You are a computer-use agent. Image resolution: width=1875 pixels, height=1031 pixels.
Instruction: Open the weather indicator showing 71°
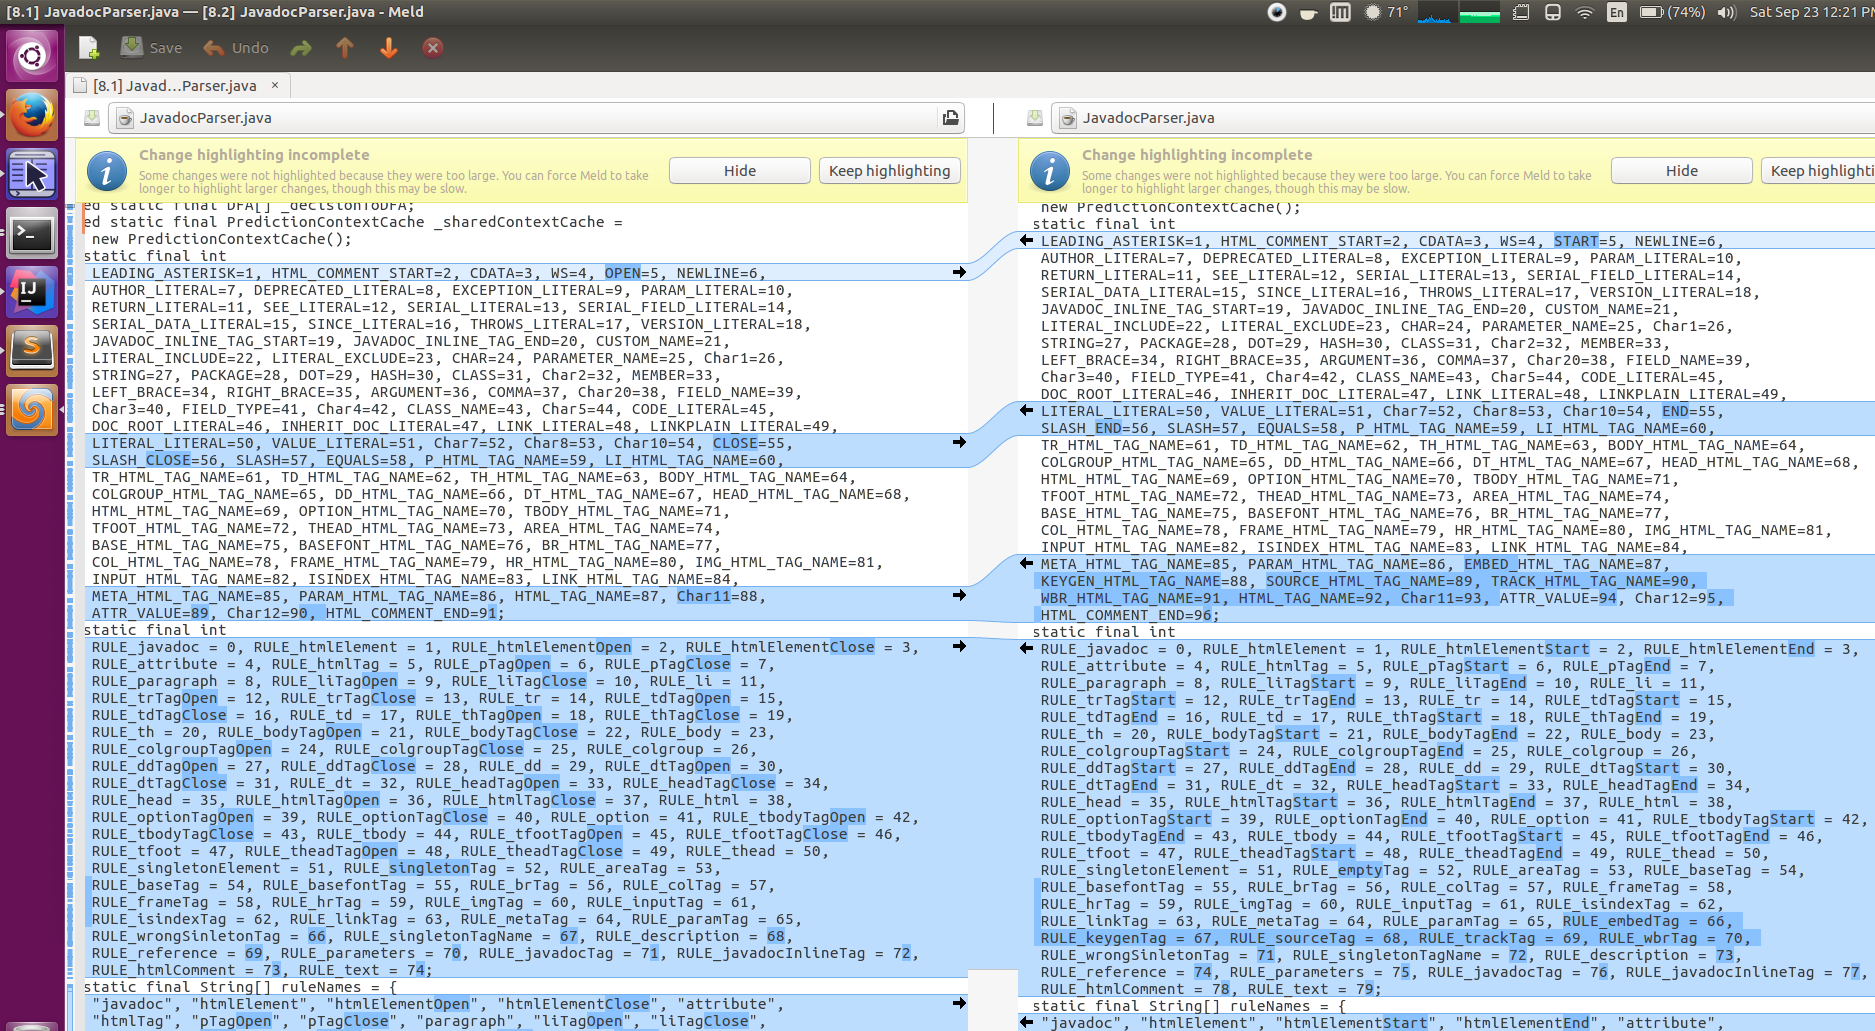[x=1386, y=12]
